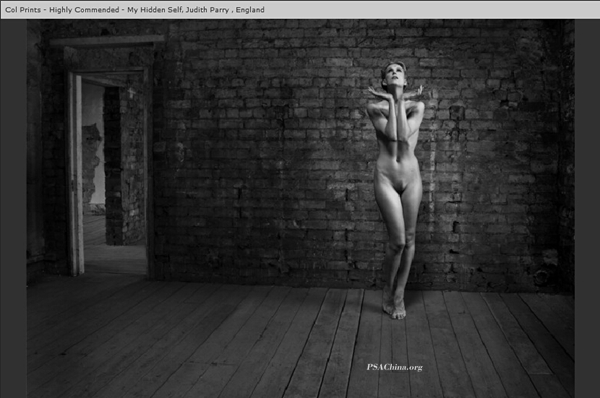Screen dimensions: 600x398
Task: Click the standing figure in the photo
Action: 396,189
